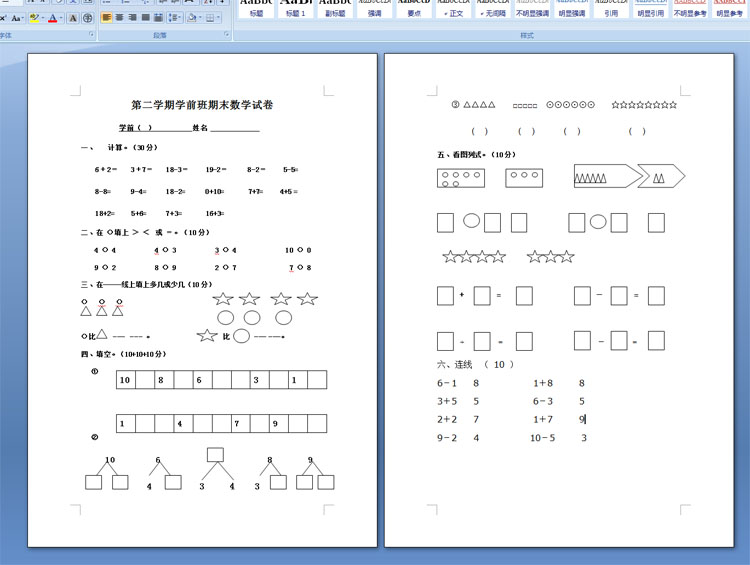Click the enclosed character icon
The width and height of the screenshot is (750, 565).
[x=88, y=18]
